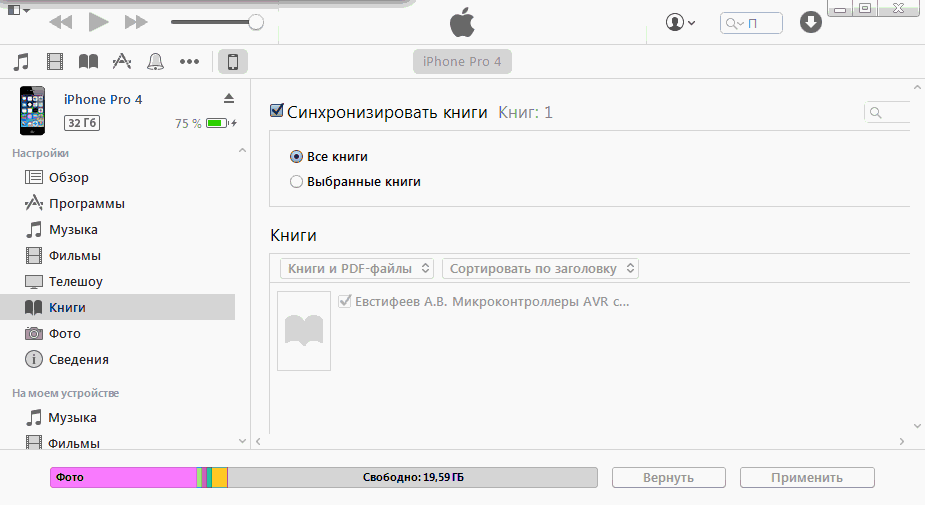Open the Movies library film icon
925x505 pixels.
point(55,61)
